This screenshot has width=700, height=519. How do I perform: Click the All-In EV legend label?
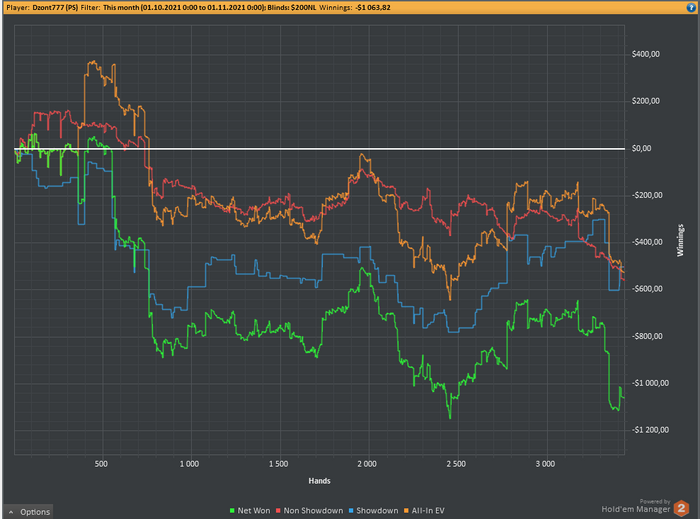428,511
